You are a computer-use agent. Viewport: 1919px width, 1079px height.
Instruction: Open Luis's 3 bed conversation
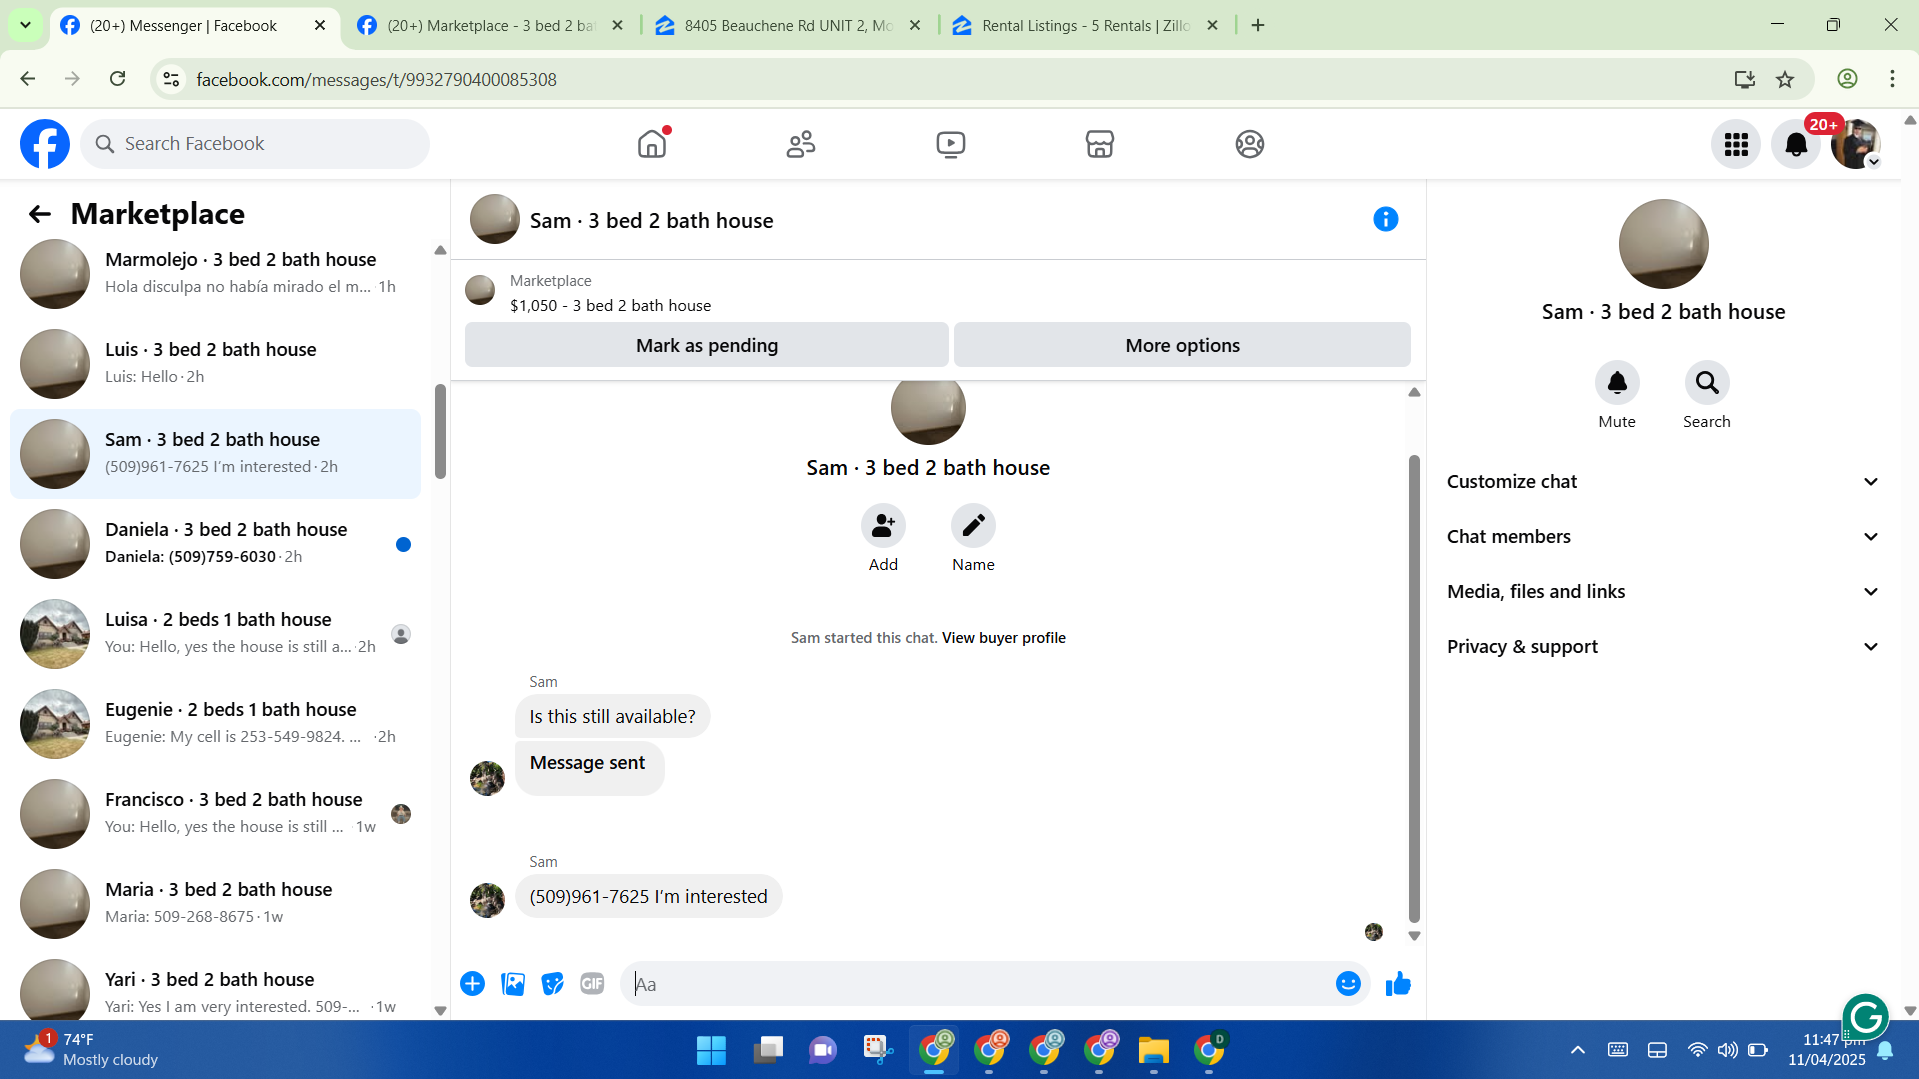pyautogui.click(x=215, y=364)
